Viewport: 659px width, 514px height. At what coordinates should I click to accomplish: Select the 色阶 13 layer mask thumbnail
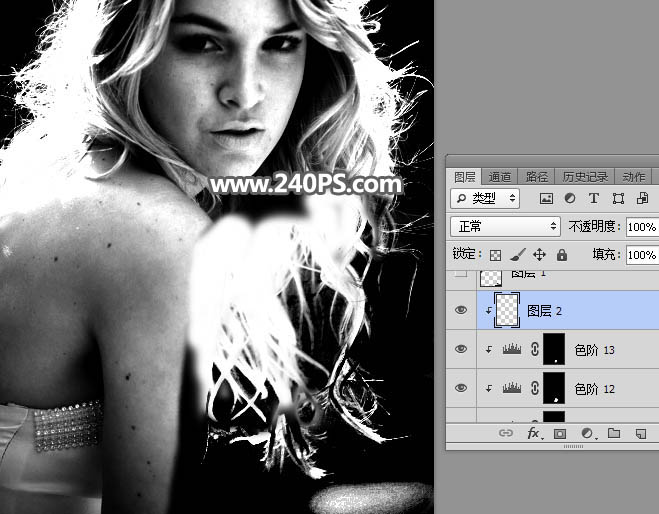click(x=554, y=349)
